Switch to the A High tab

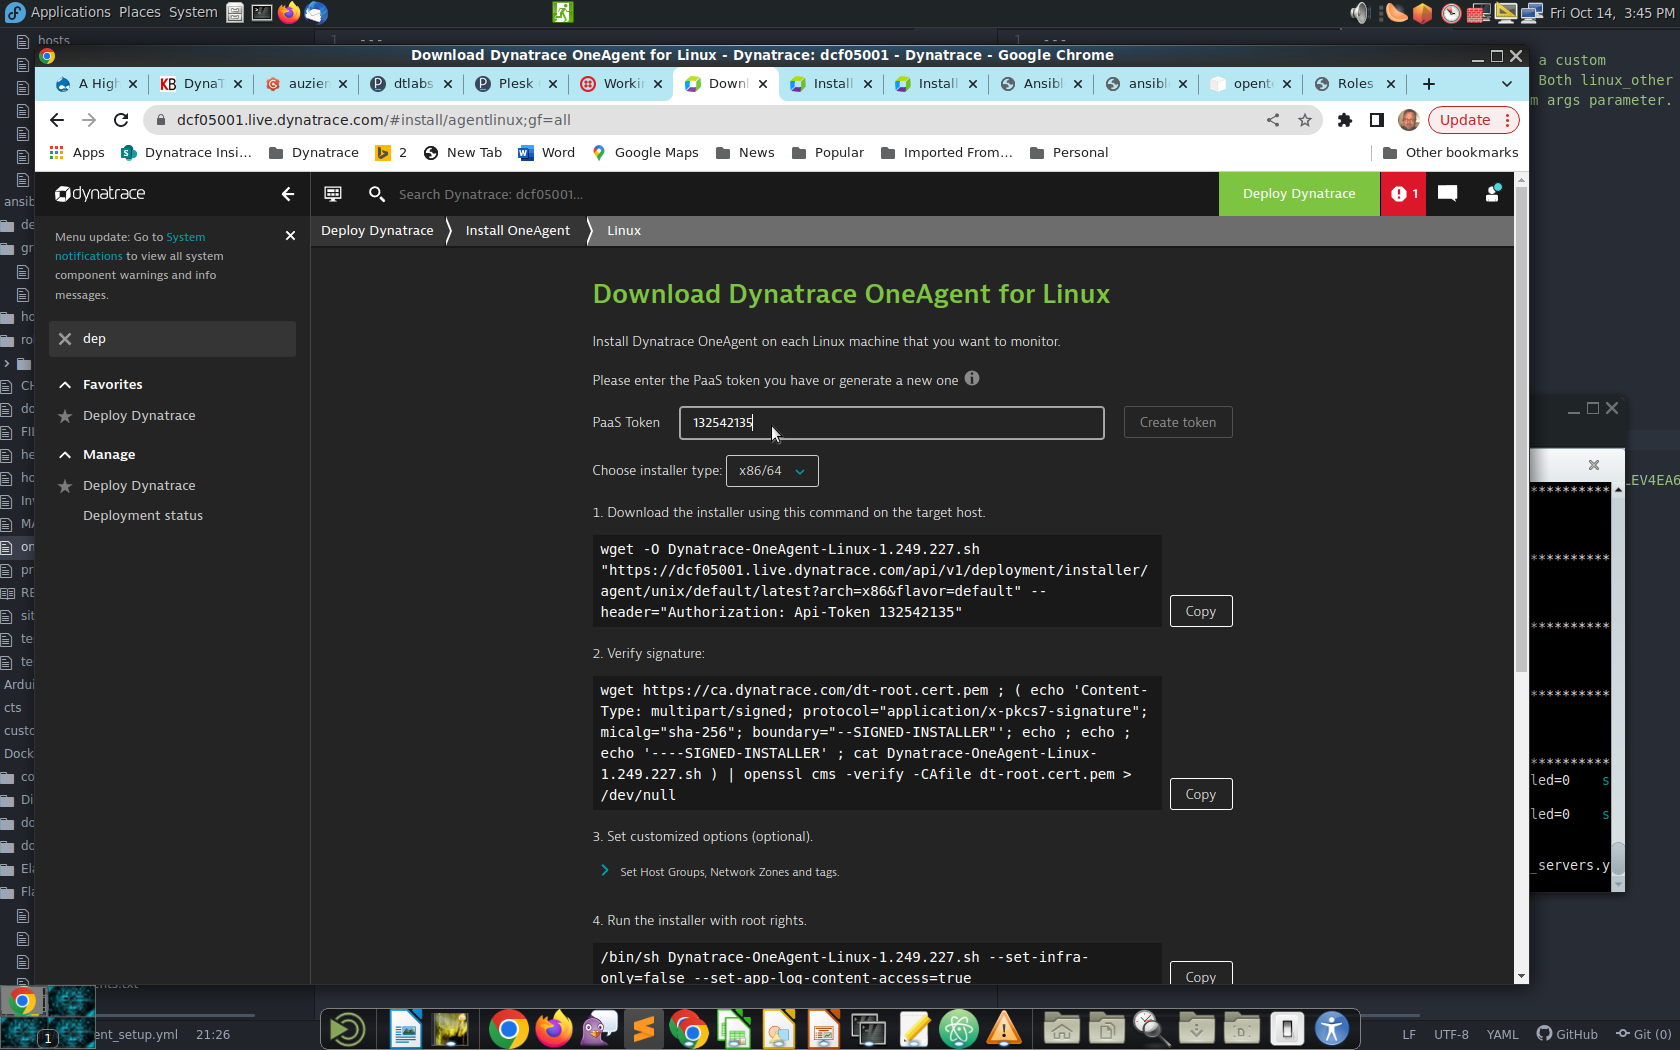pos(95,84)
